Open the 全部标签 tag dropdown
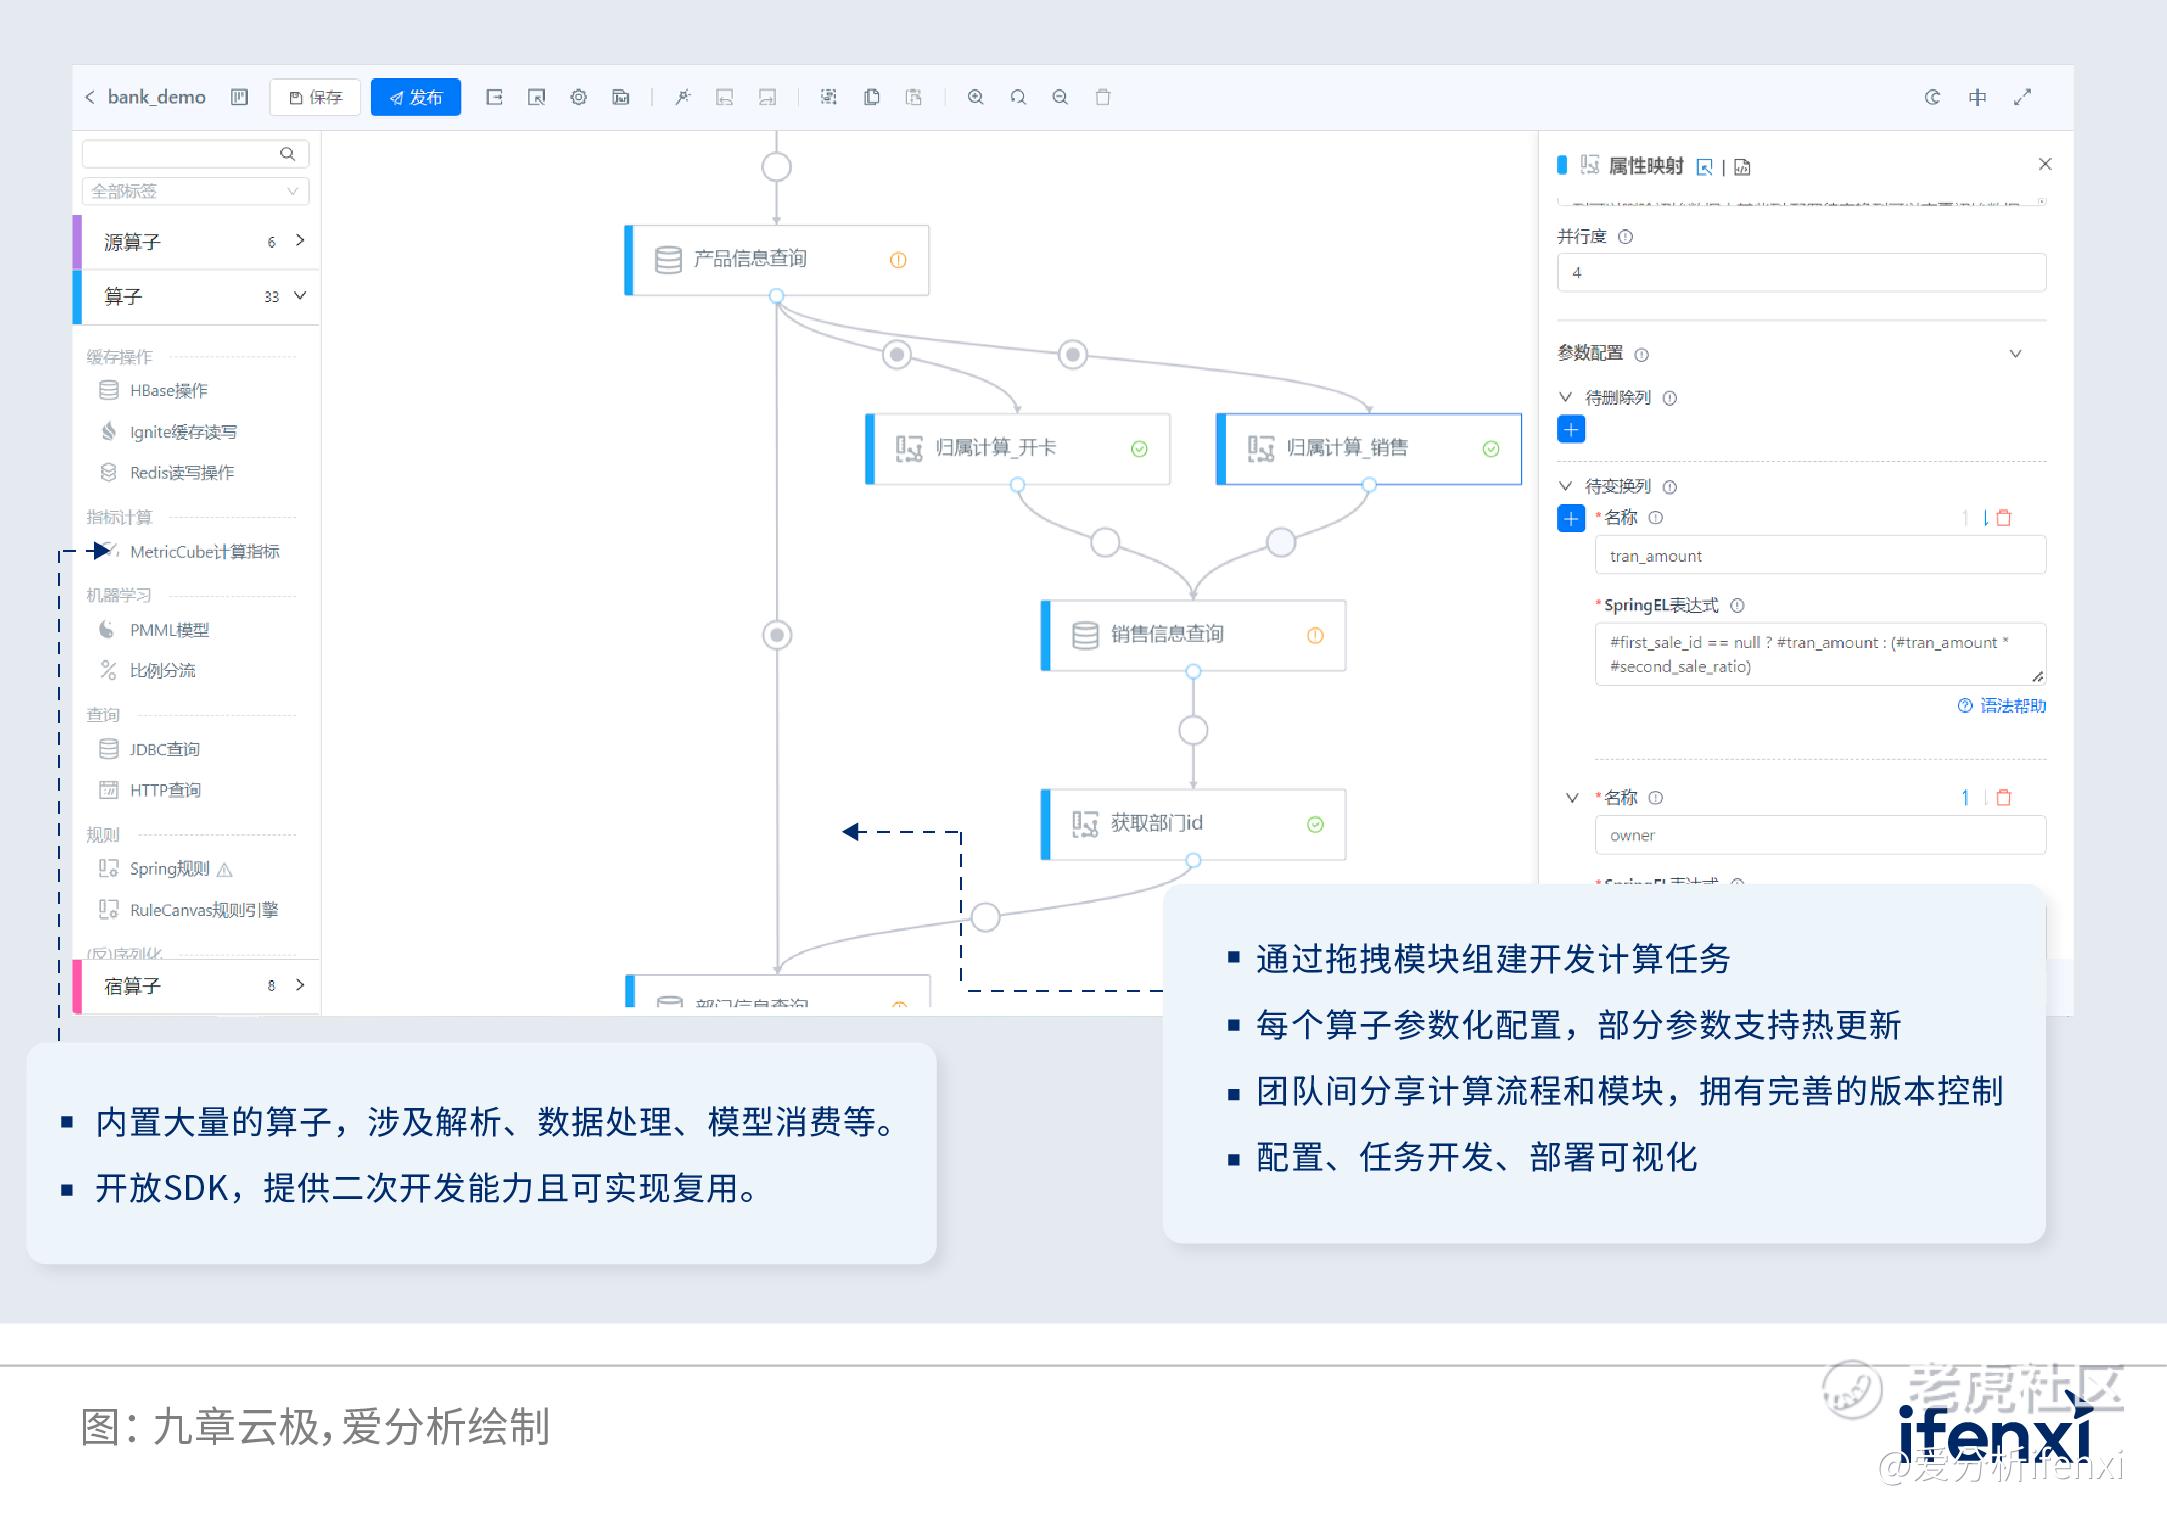 coord(195,191)
